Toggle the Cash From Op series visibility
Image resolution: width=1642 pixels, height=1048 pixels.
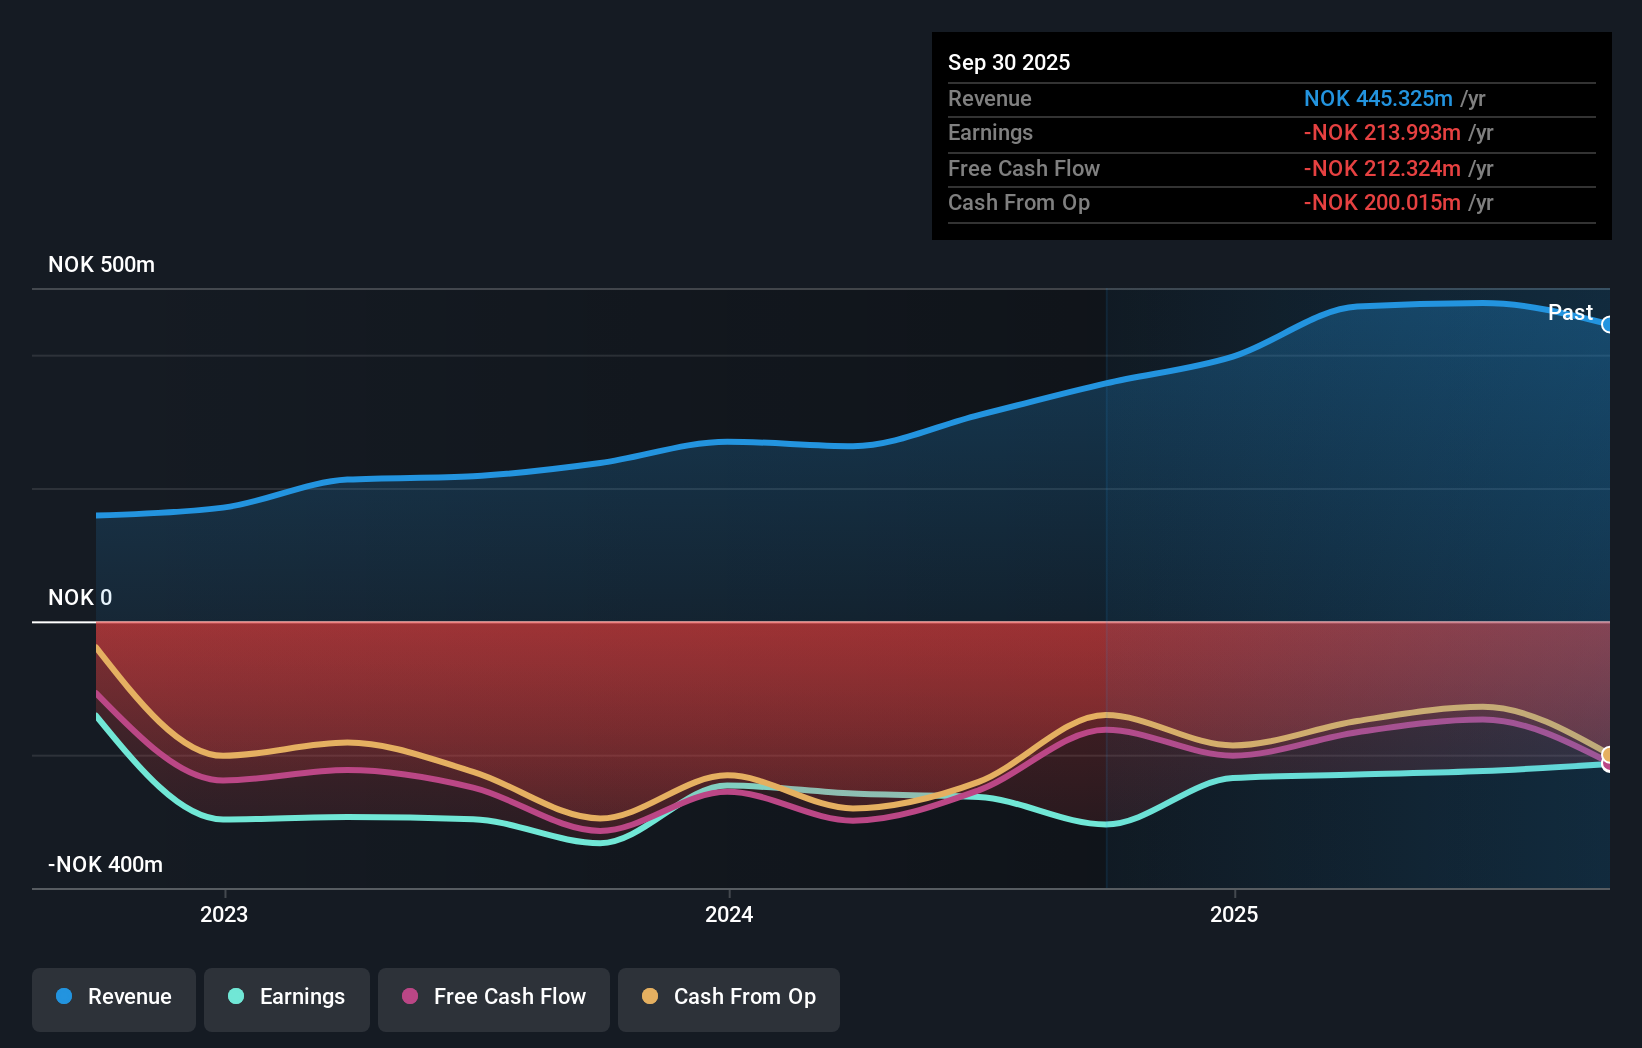(728, 998)
